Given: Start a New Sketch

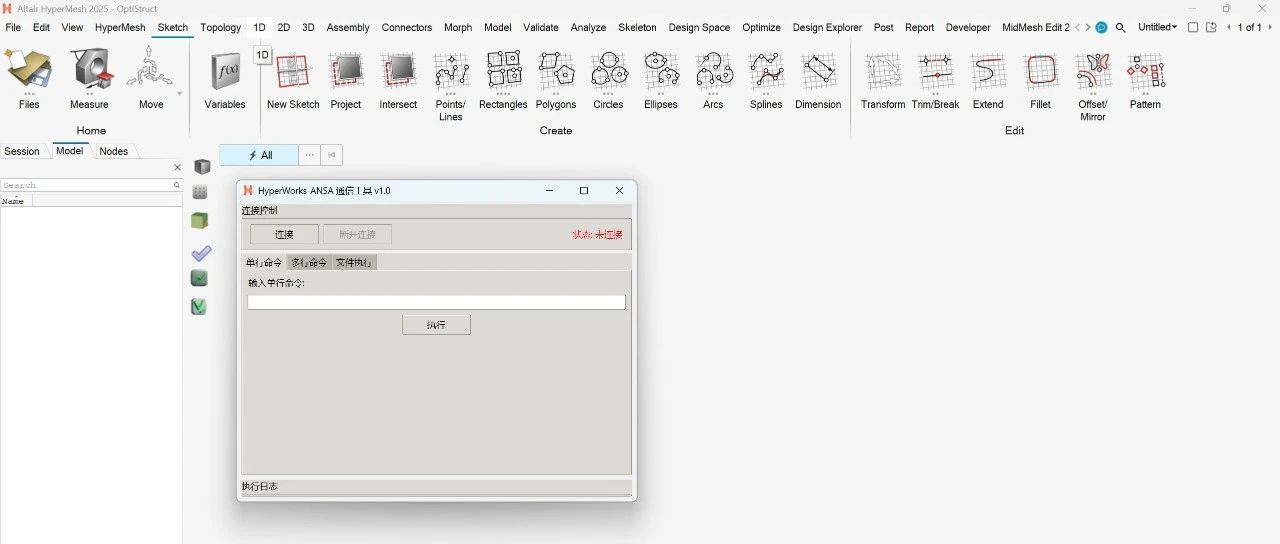Looking at the screenshot, I should [293, 80].
